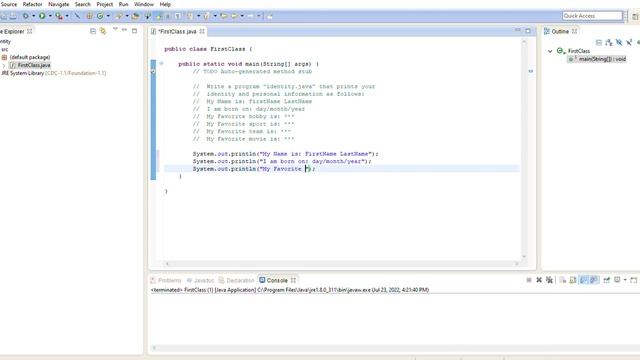Click the New Java Class green icon
The height and width of the screenshot is (360, 640).
(x=100, y=16)
